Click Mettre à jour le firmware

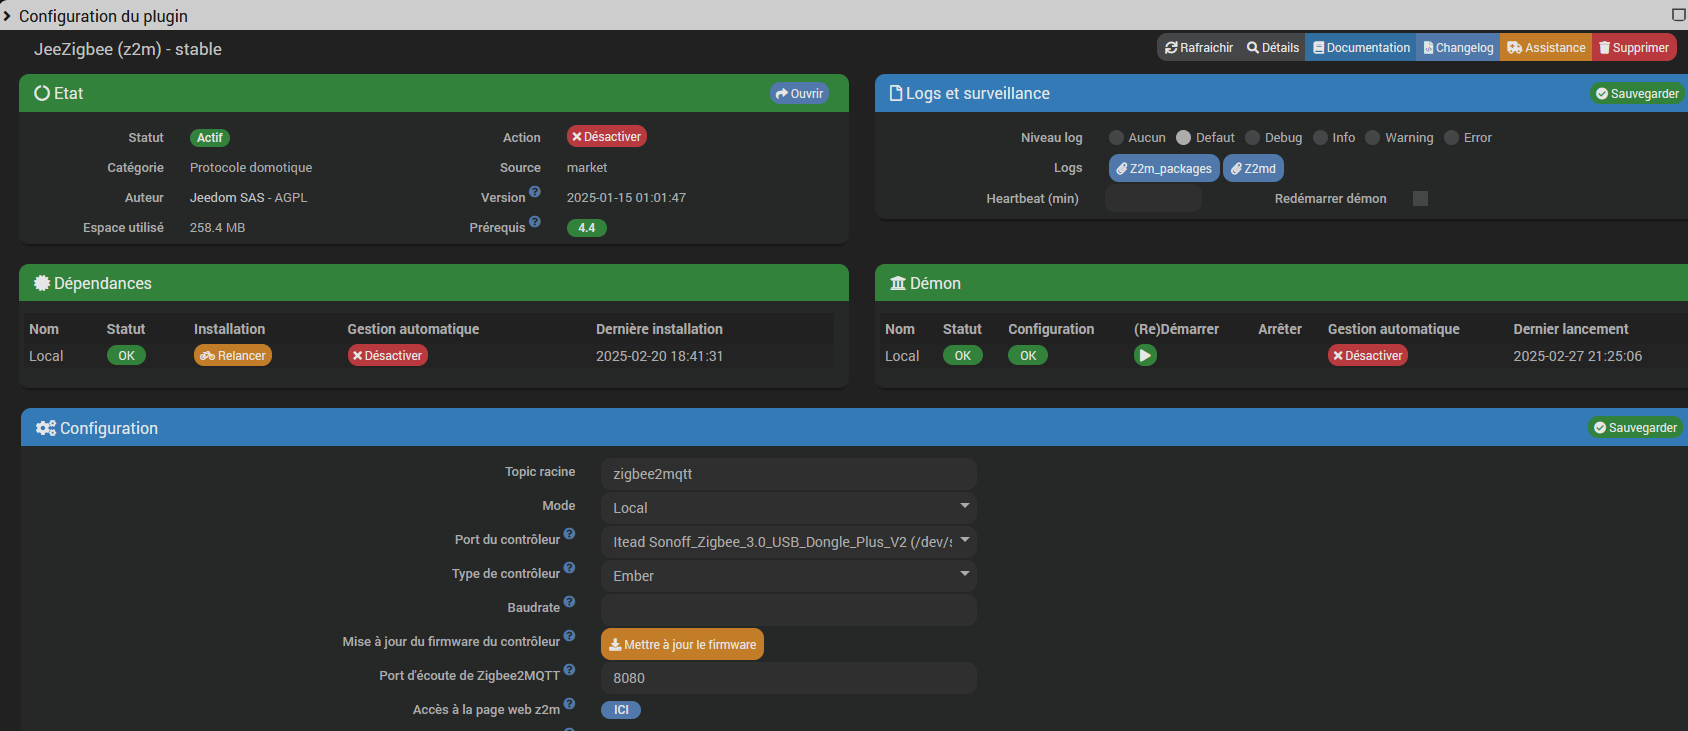click(x=682, y=645)
